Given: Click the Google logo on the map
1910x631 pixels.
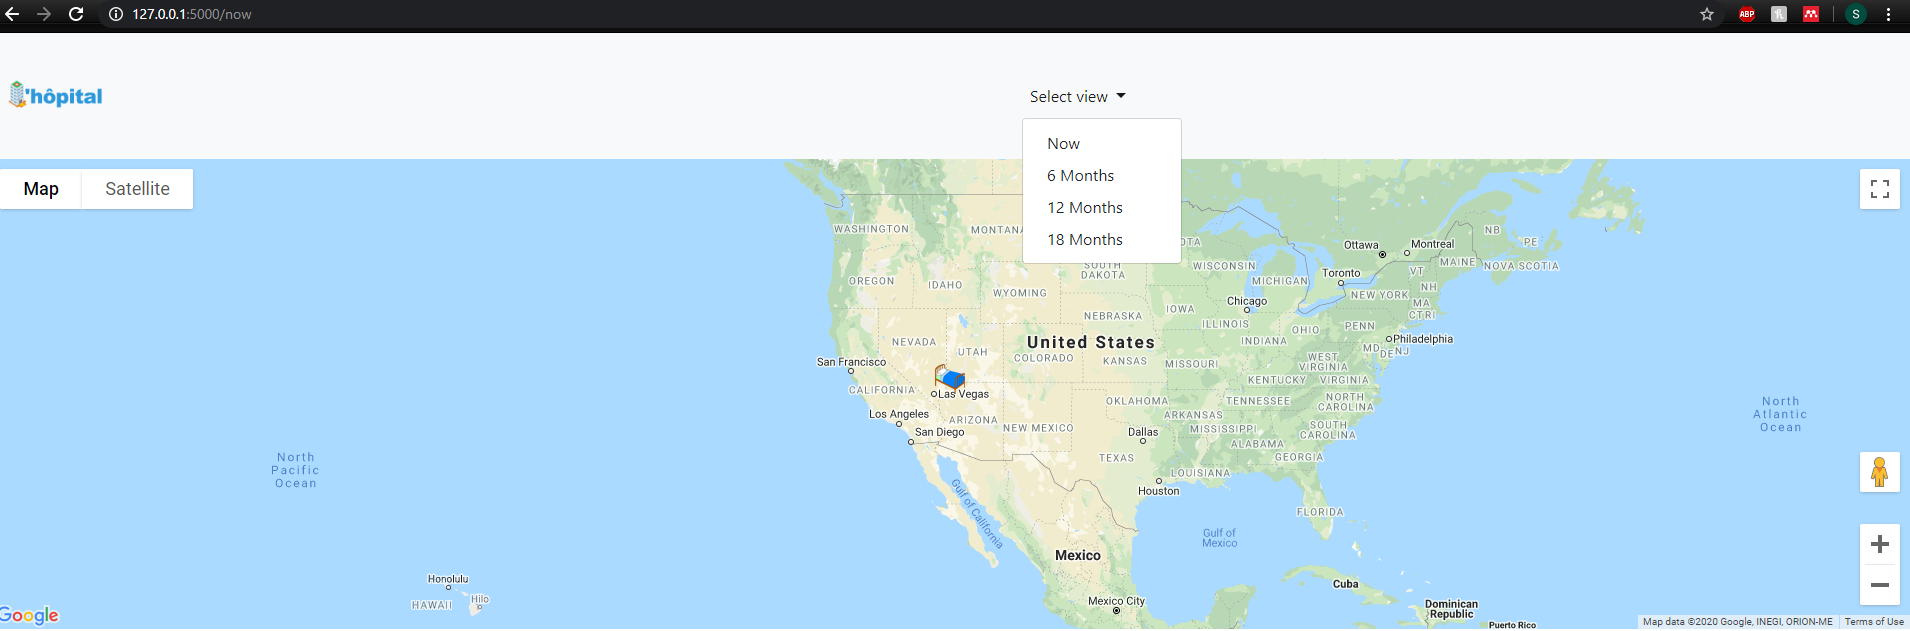Looking at the screenshot, I should pyautogui.click(x=29, y=615).
